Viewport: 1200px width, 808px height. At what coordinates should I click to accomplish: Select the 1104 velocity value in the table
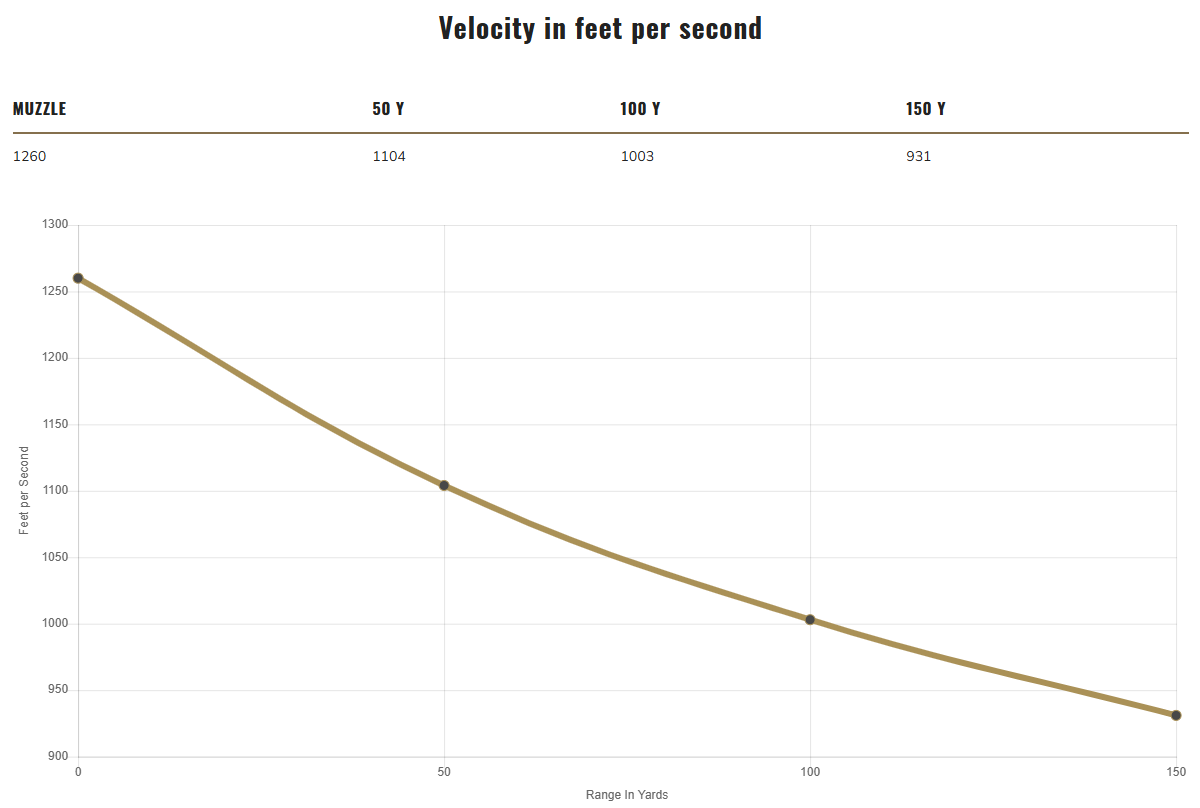[389, 157]
